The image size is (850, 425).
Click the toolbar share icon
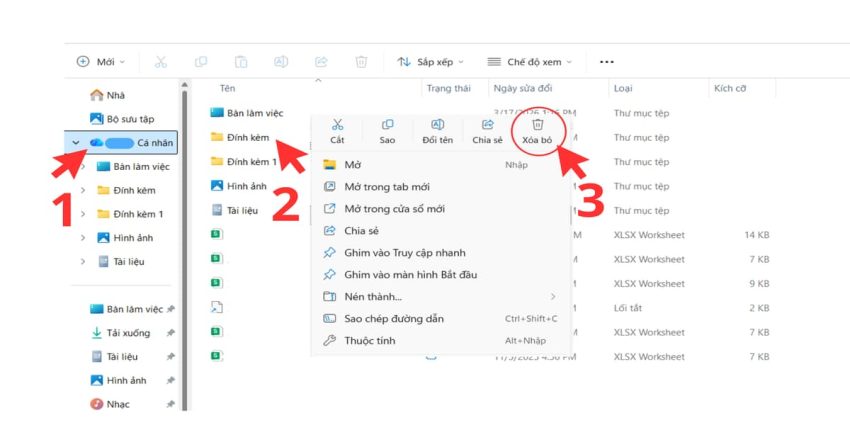click(321, 62)
